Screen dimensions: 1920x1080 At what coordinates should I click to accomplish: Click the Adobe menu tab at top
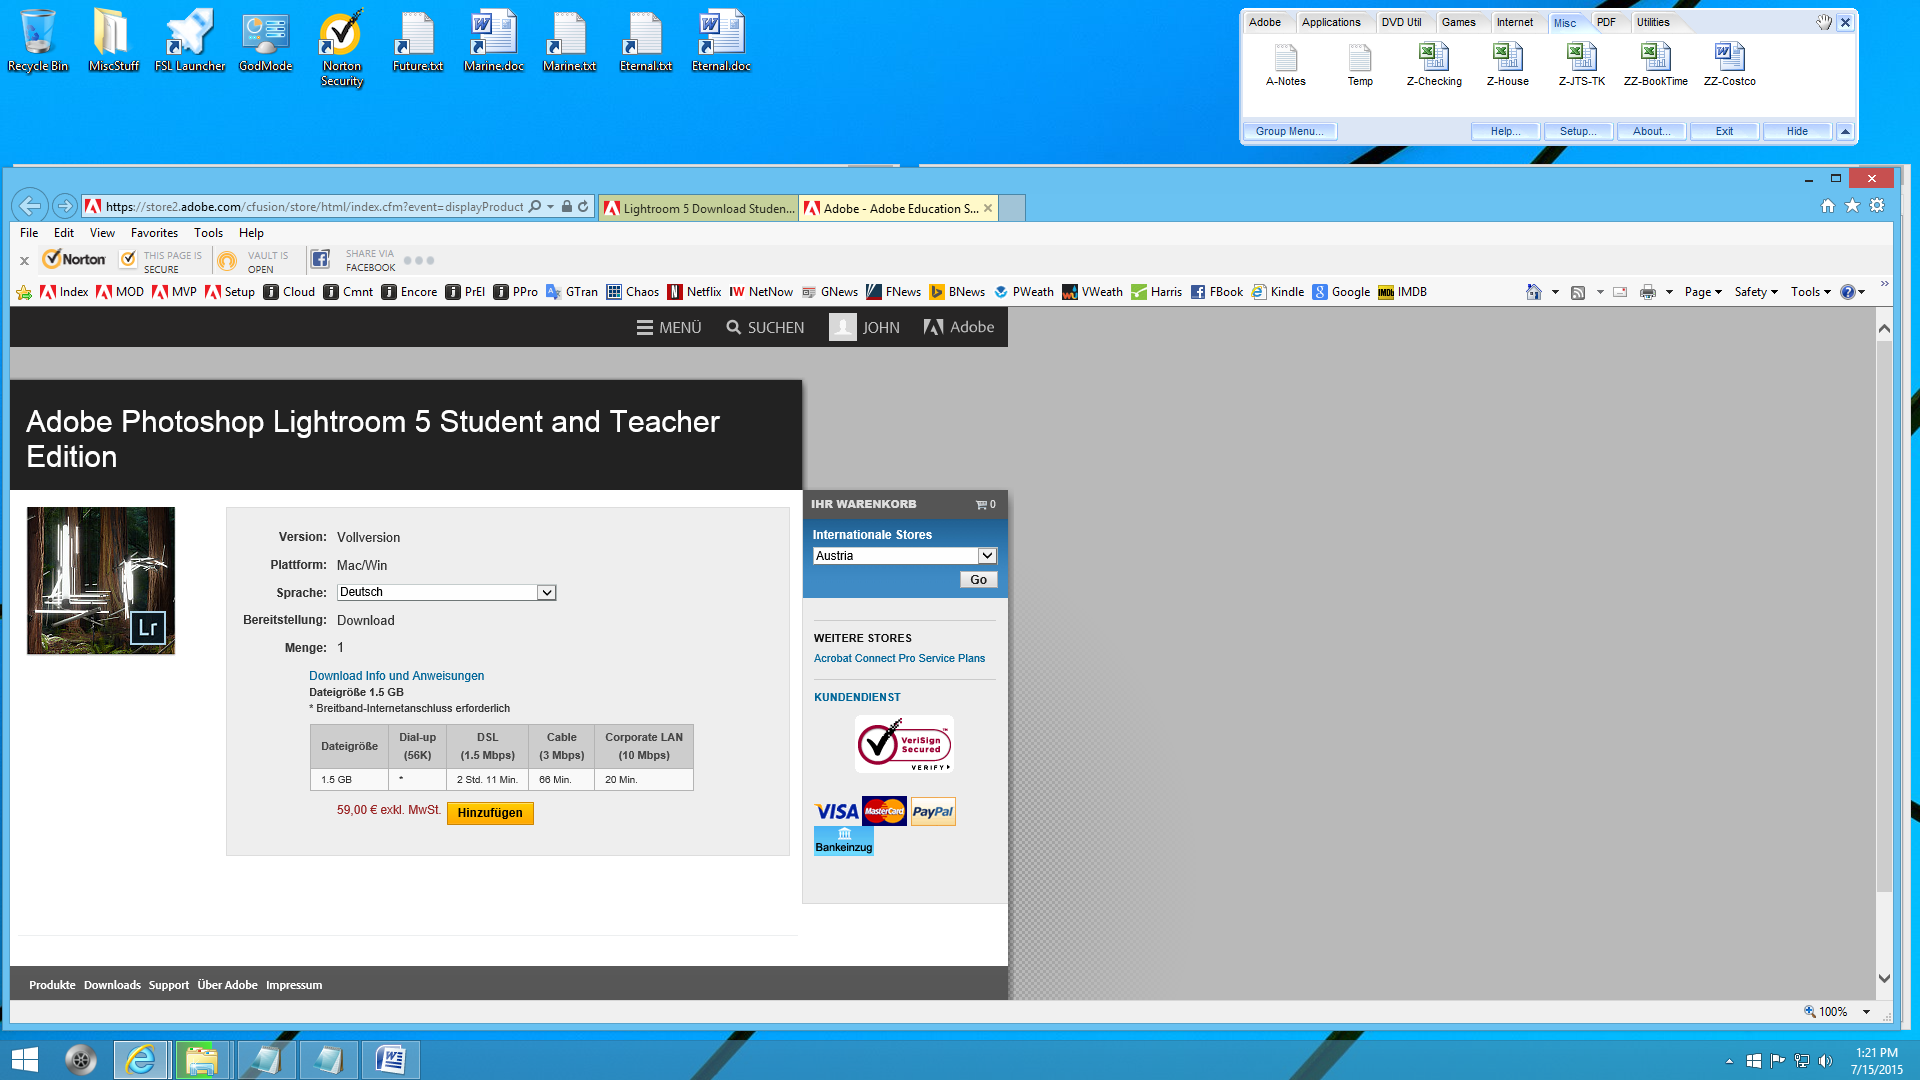(1266, 21)
